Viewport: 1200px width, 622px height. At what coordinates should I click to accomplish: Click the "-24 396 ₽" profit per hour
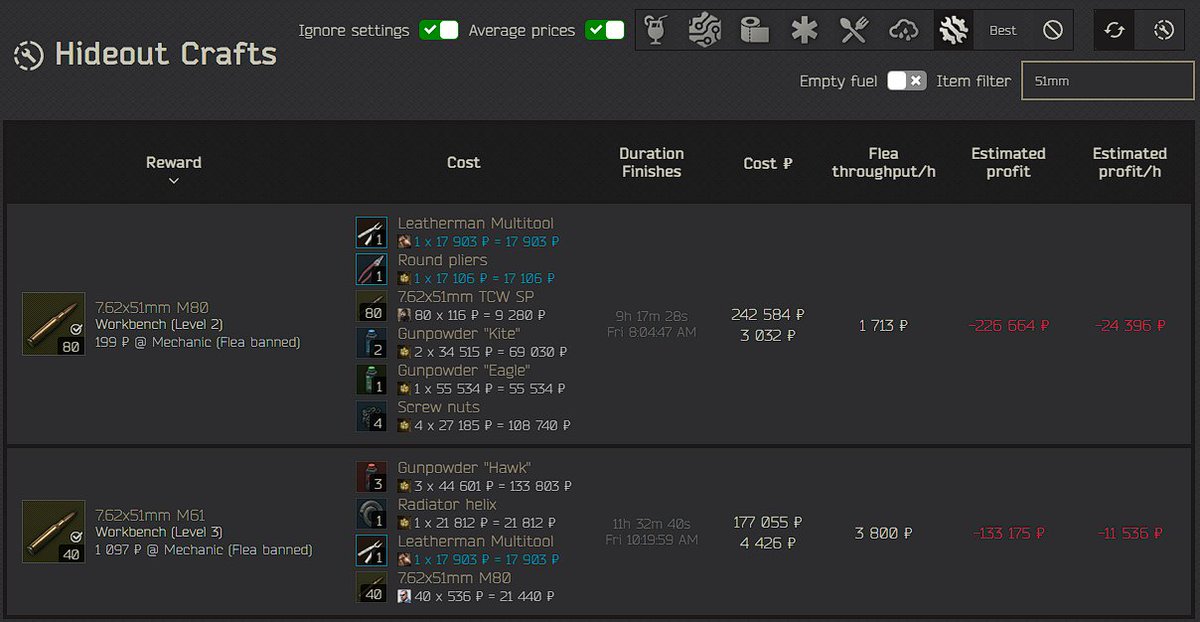pyautogui.click(x=1130, y=325)
